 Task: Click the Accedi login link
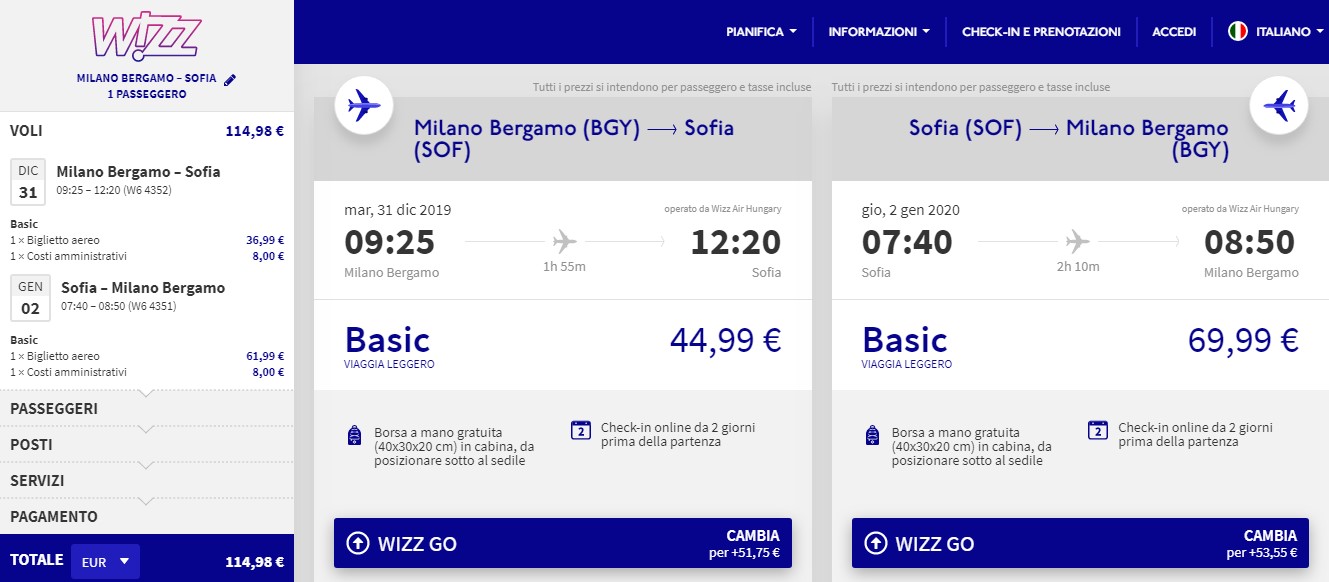pos(1174,31)
